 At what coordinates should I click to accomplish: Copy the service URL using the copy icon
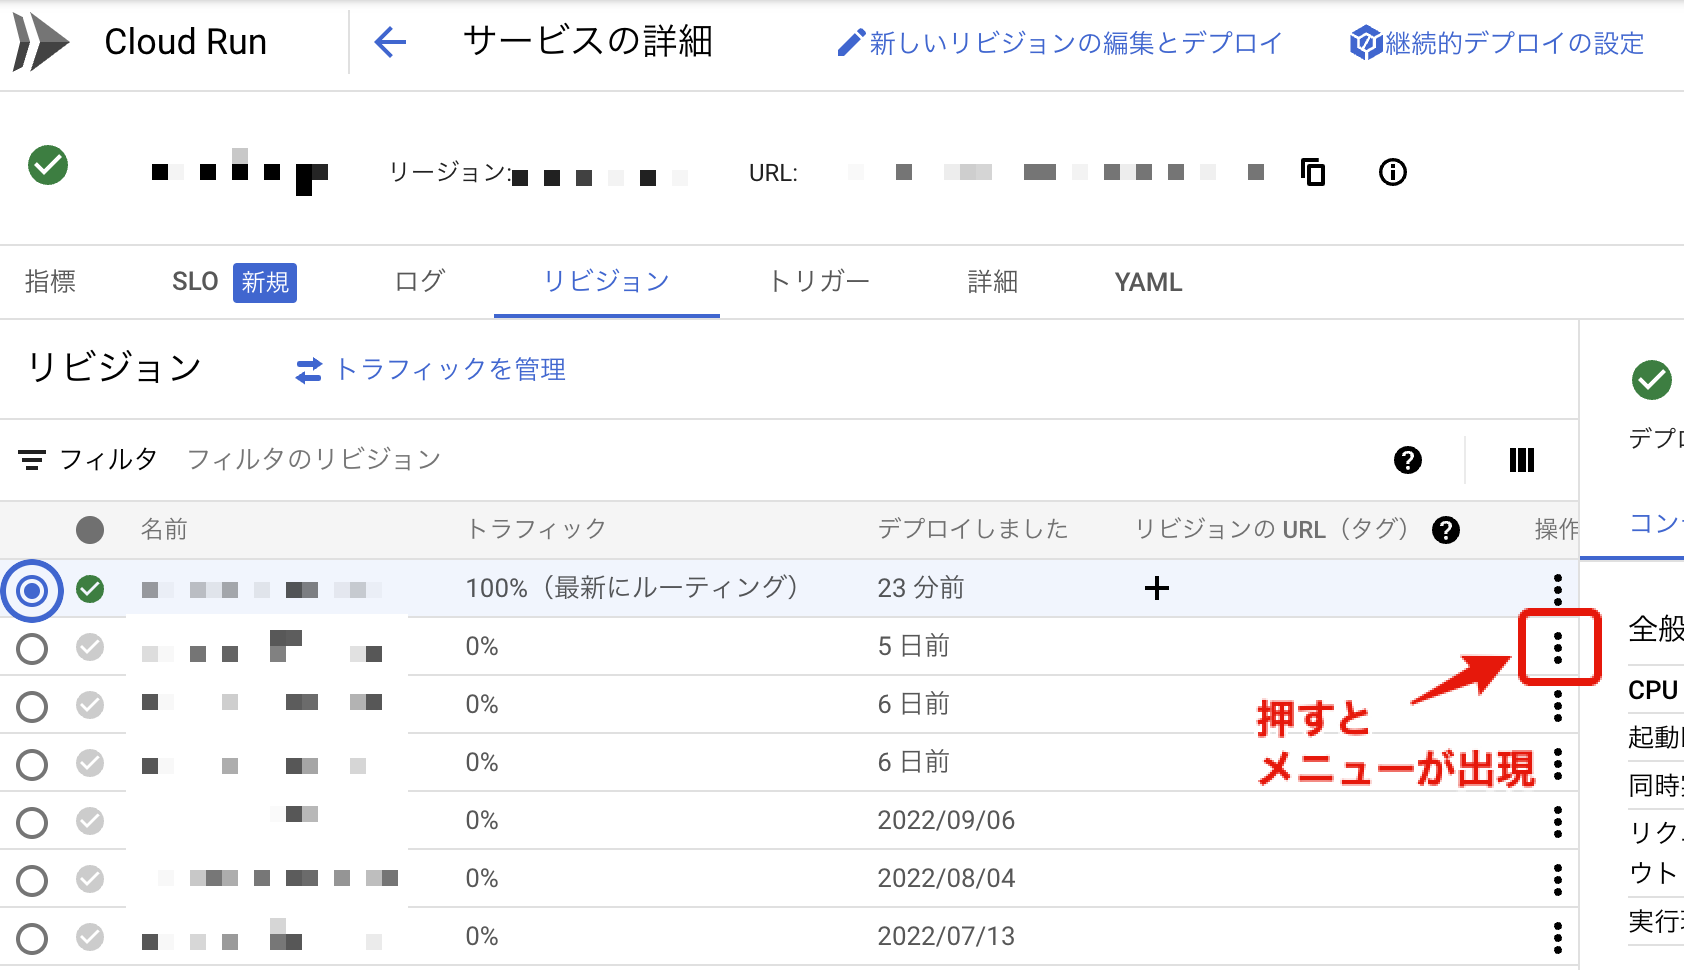click(1312, 172)
